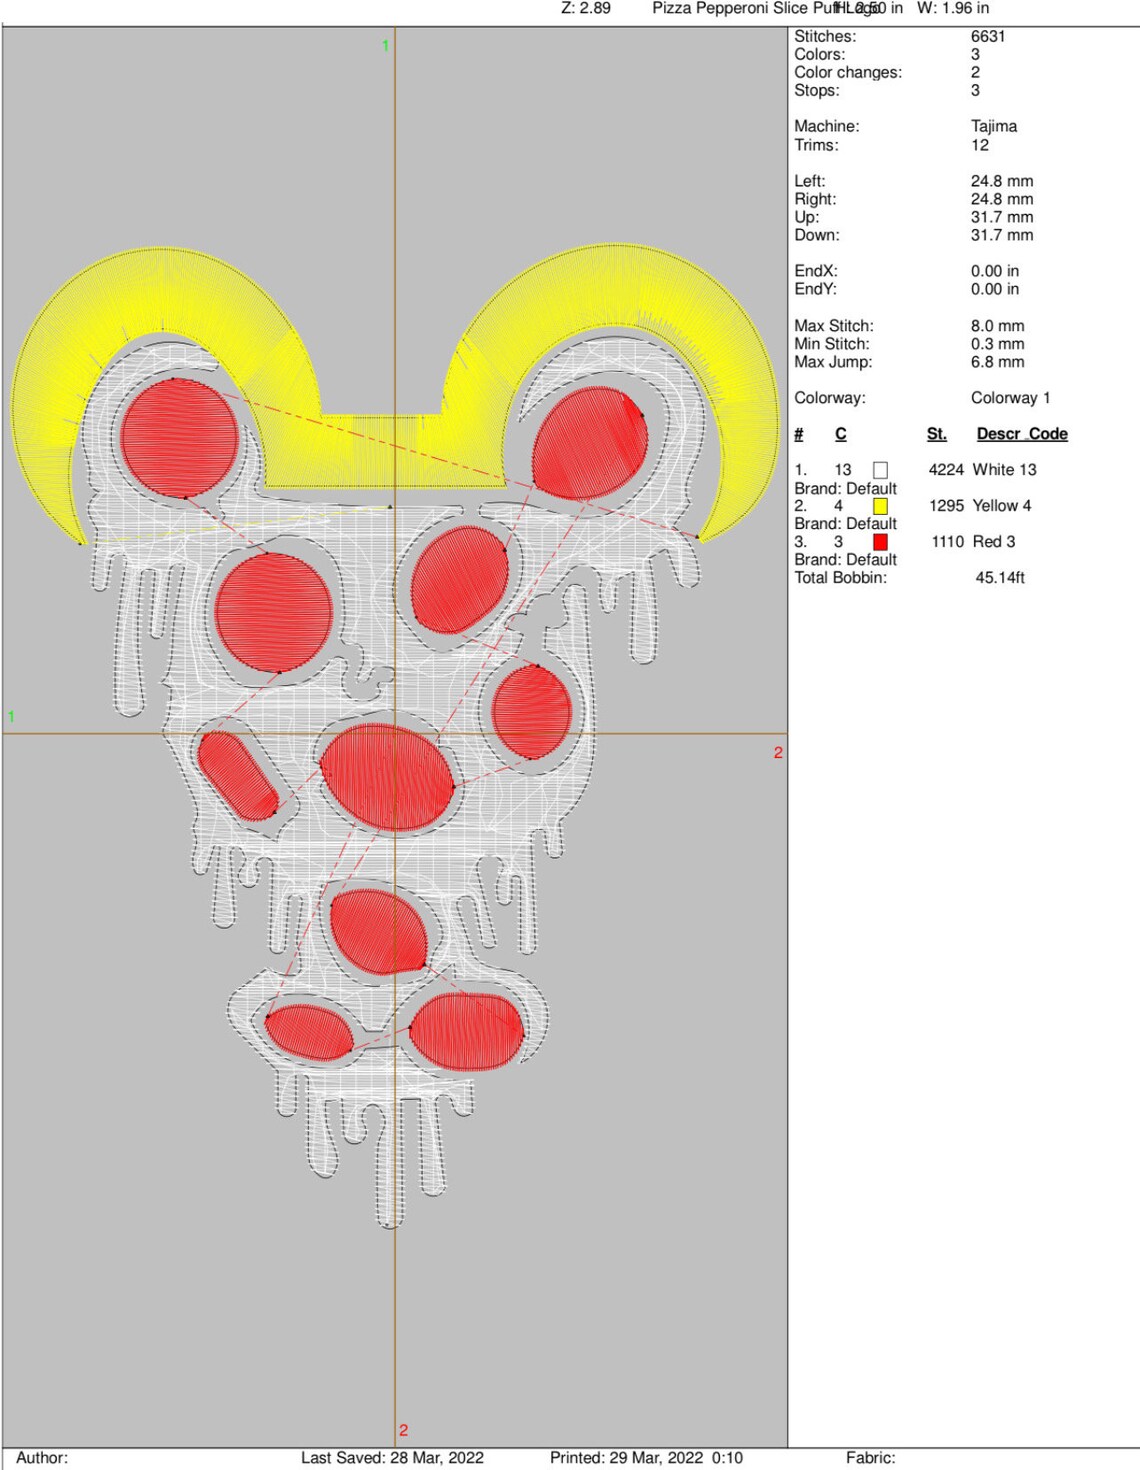
Task: Select the C column header
Action: tap(840, 434)
